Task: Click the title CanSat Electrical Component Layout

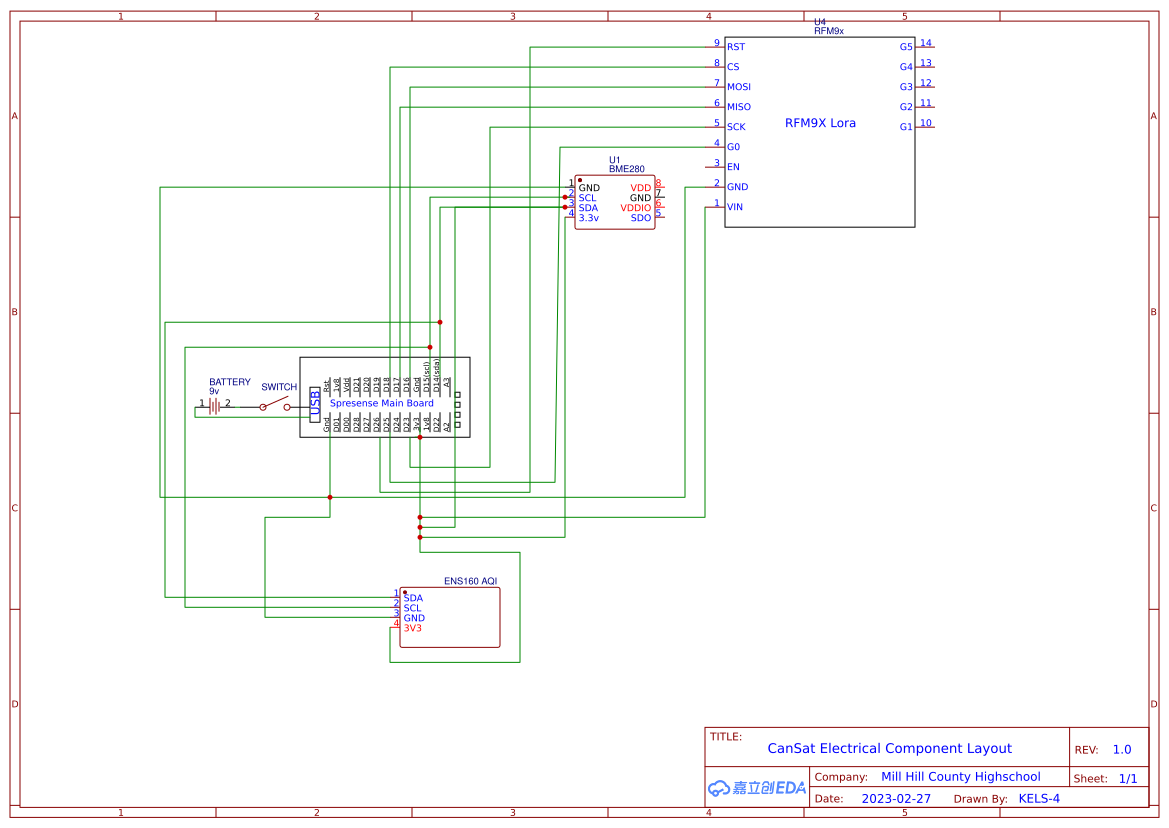Action: 889,748
